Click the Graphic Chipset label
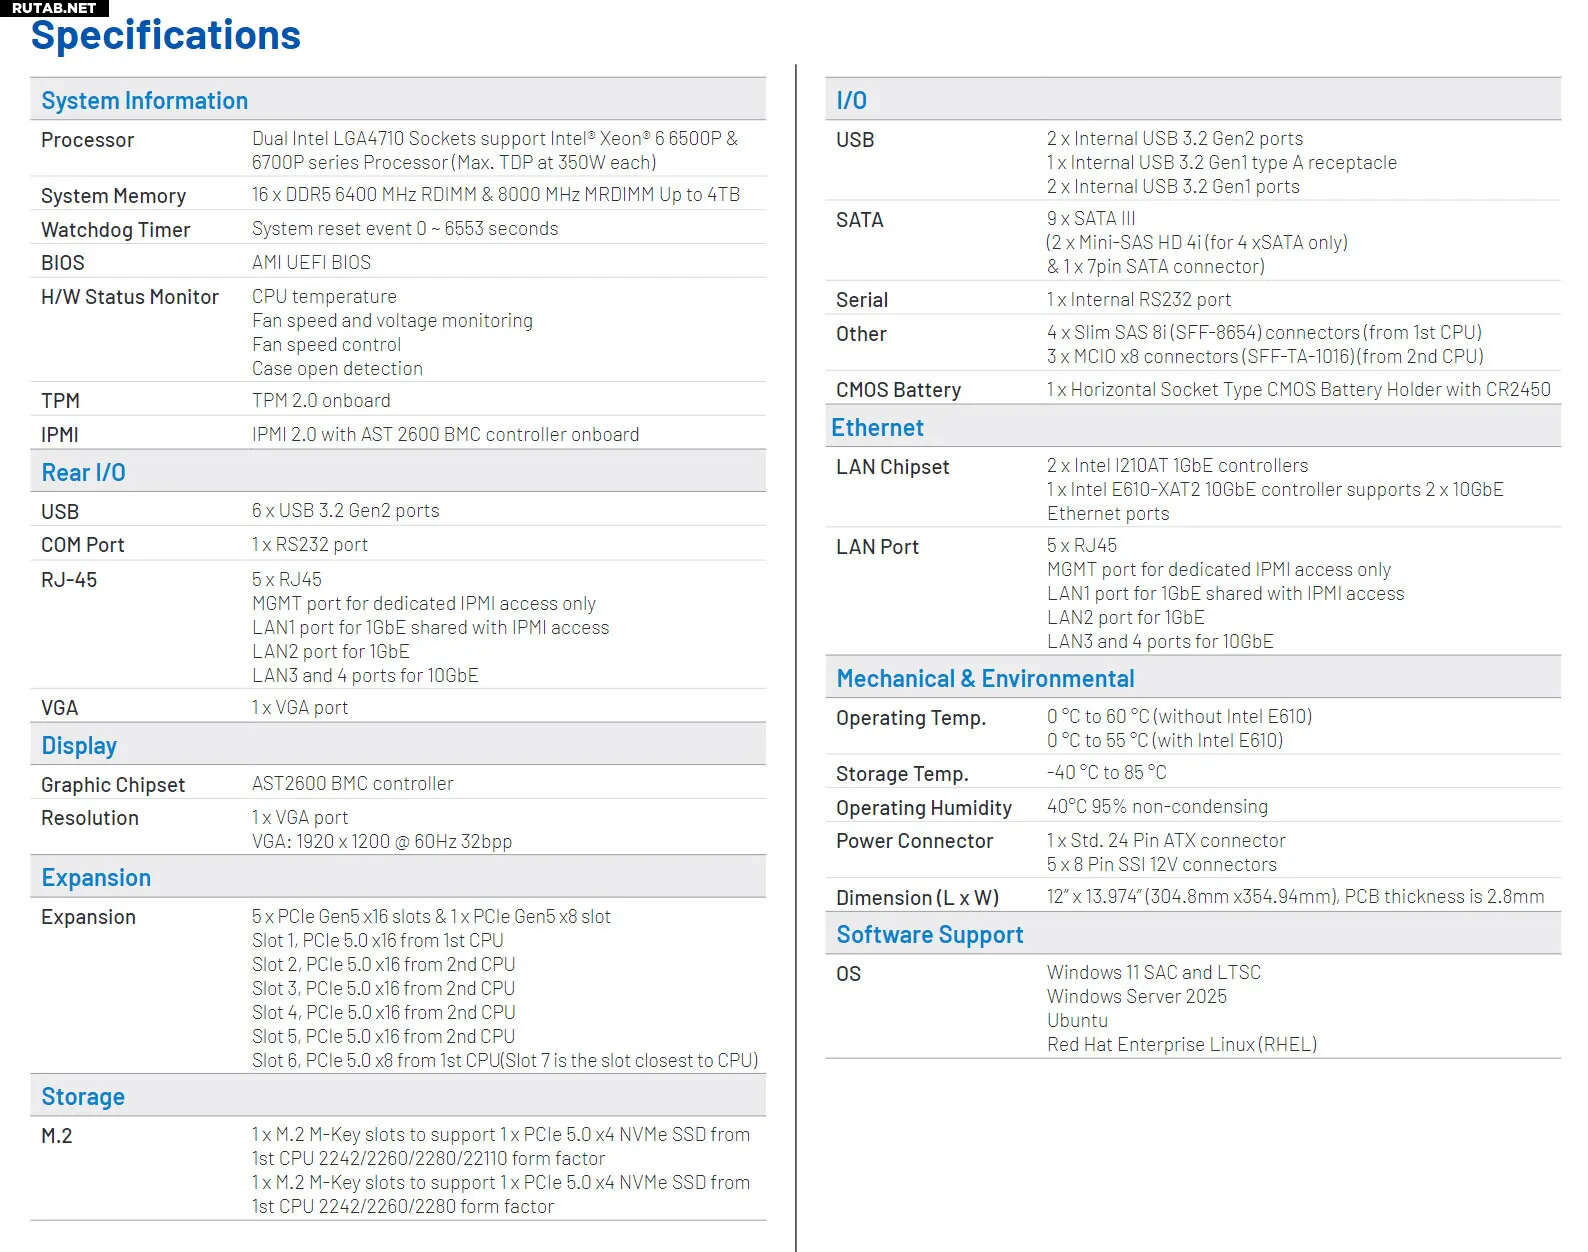The image size is (1588, 1252). (x=113, y=785)
